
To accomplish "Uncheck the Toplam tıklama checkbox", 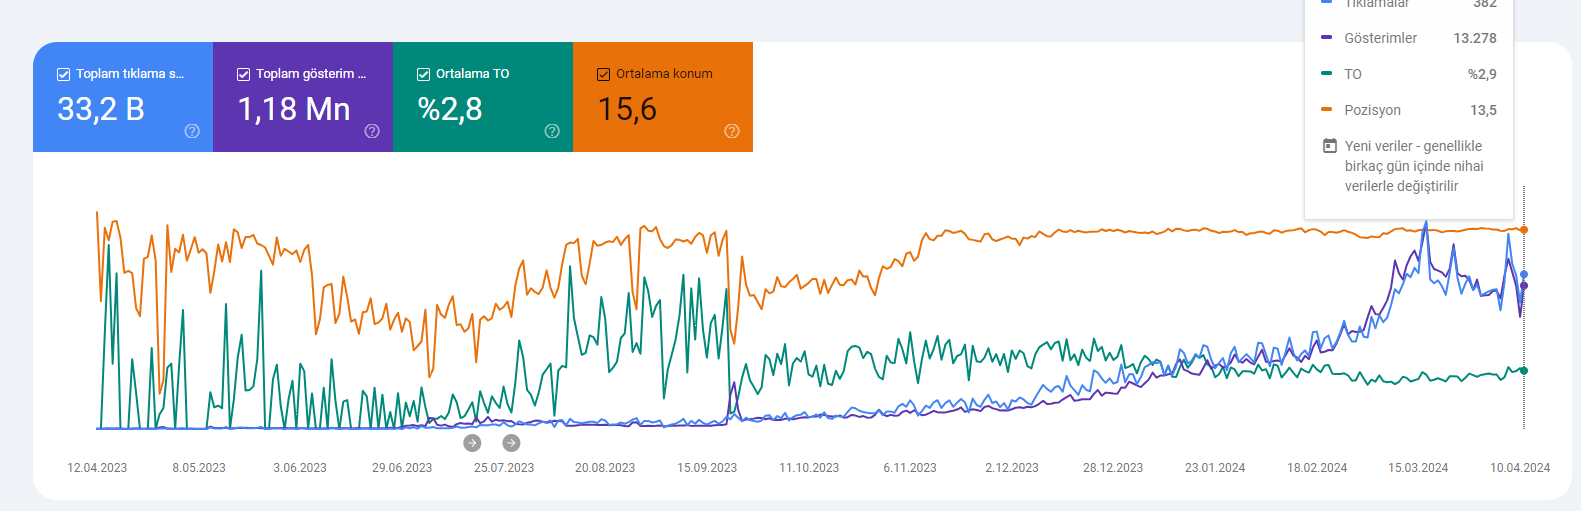I will [x=63, y=74].
